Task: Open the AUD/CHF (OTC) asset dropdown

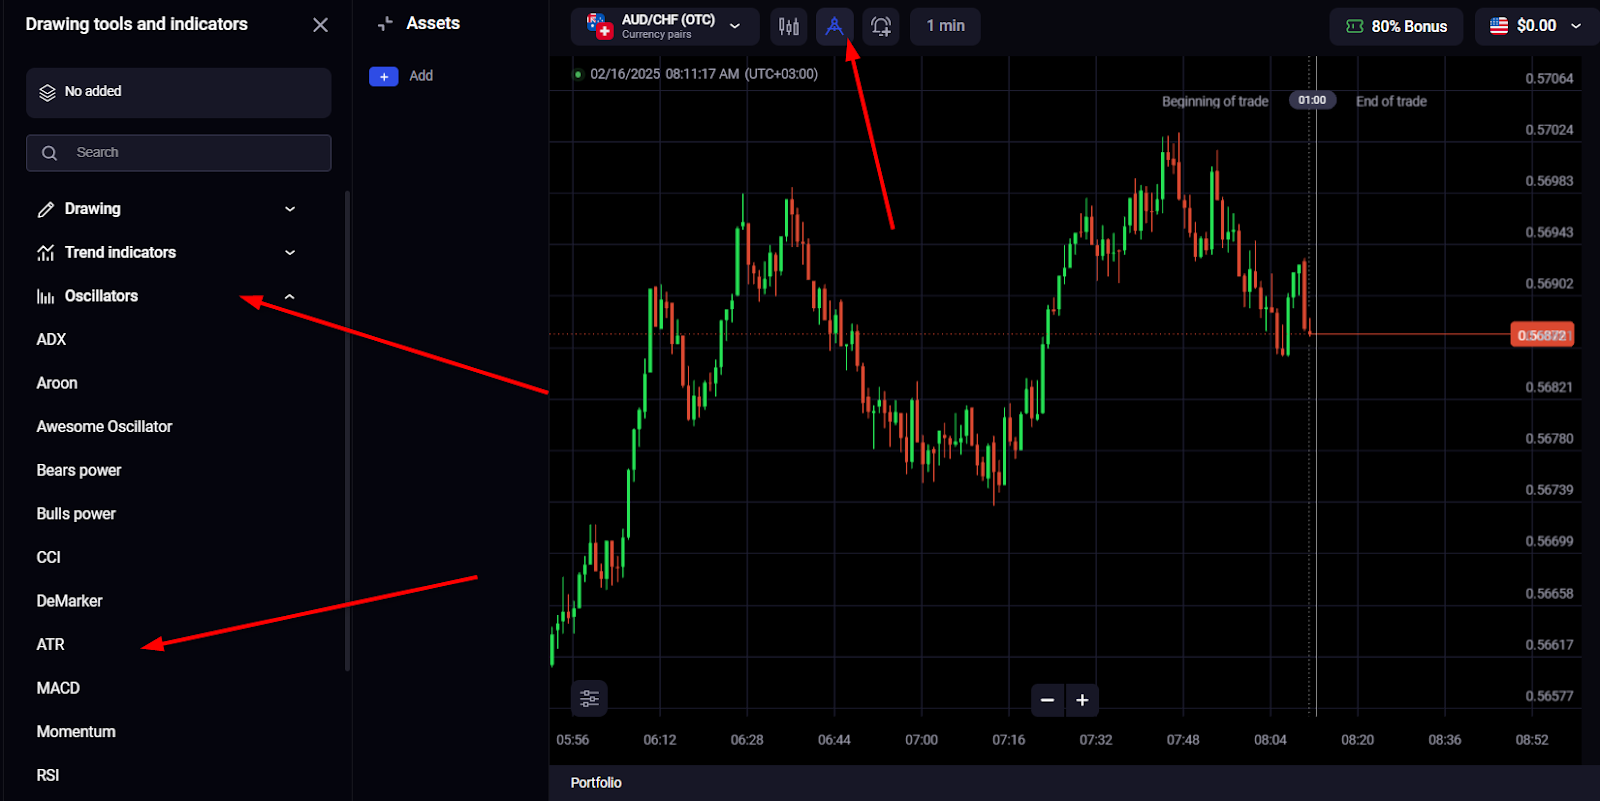Action: pyautogui.click(x=665, y=26)
